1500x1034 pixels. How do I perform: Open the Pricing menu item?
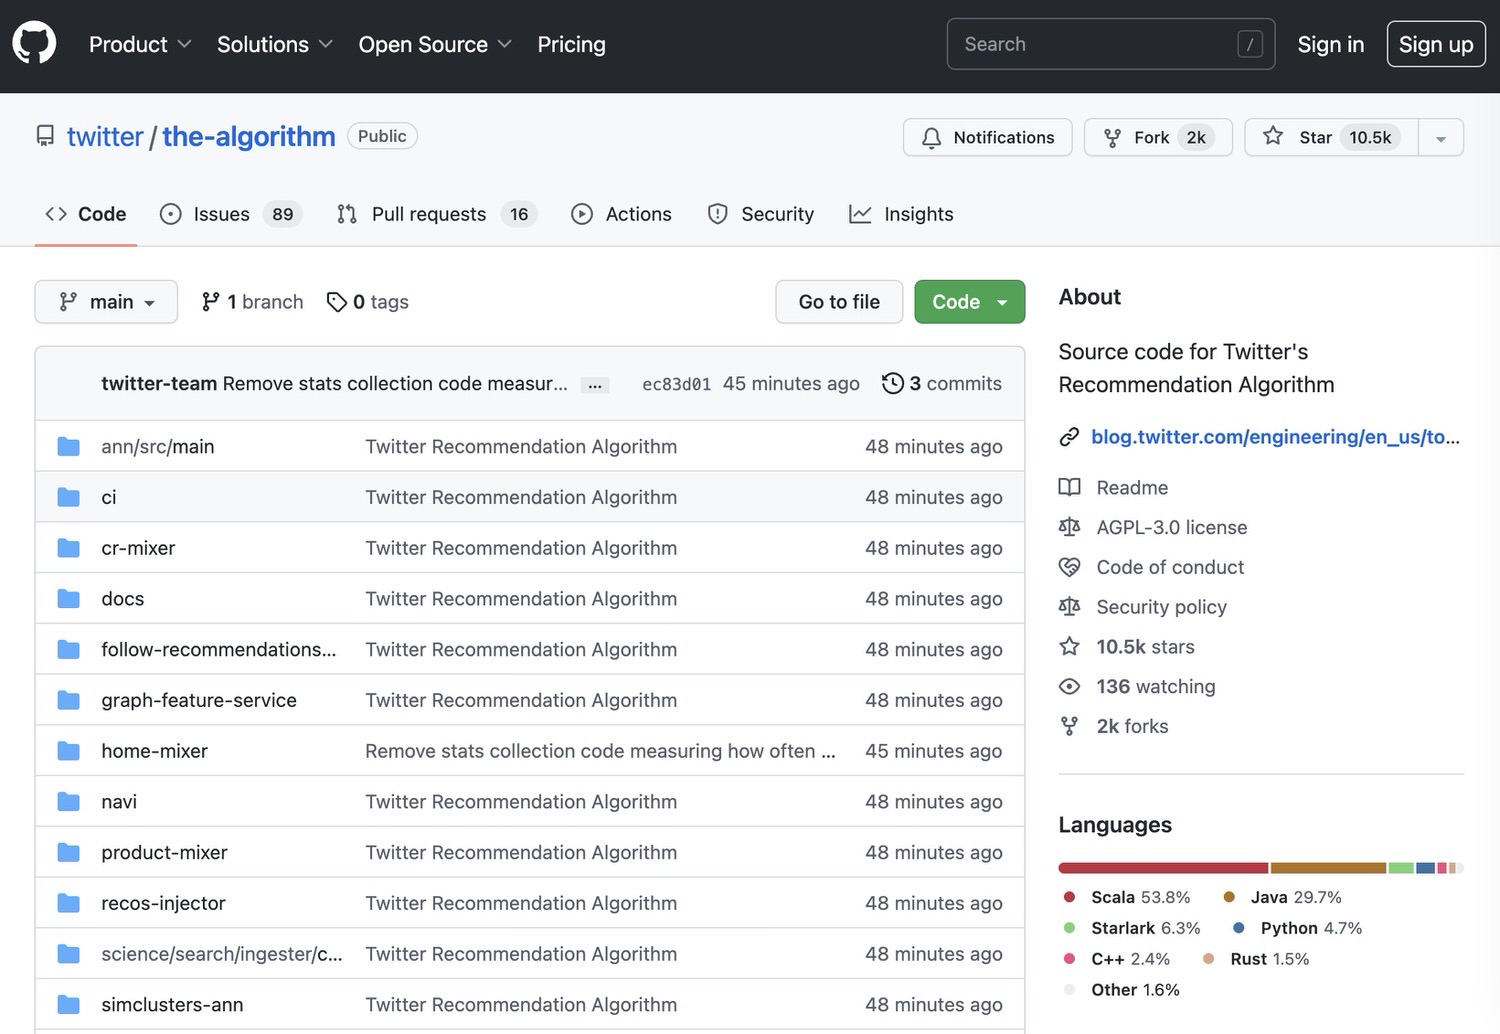571,44
